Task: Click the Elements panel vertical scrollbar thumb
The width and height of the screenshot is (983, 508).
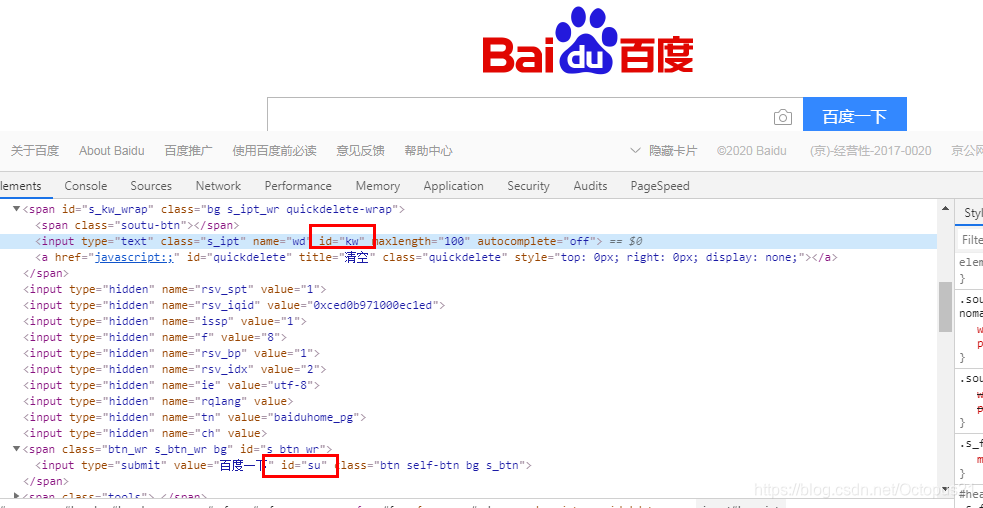Action: 945,307
